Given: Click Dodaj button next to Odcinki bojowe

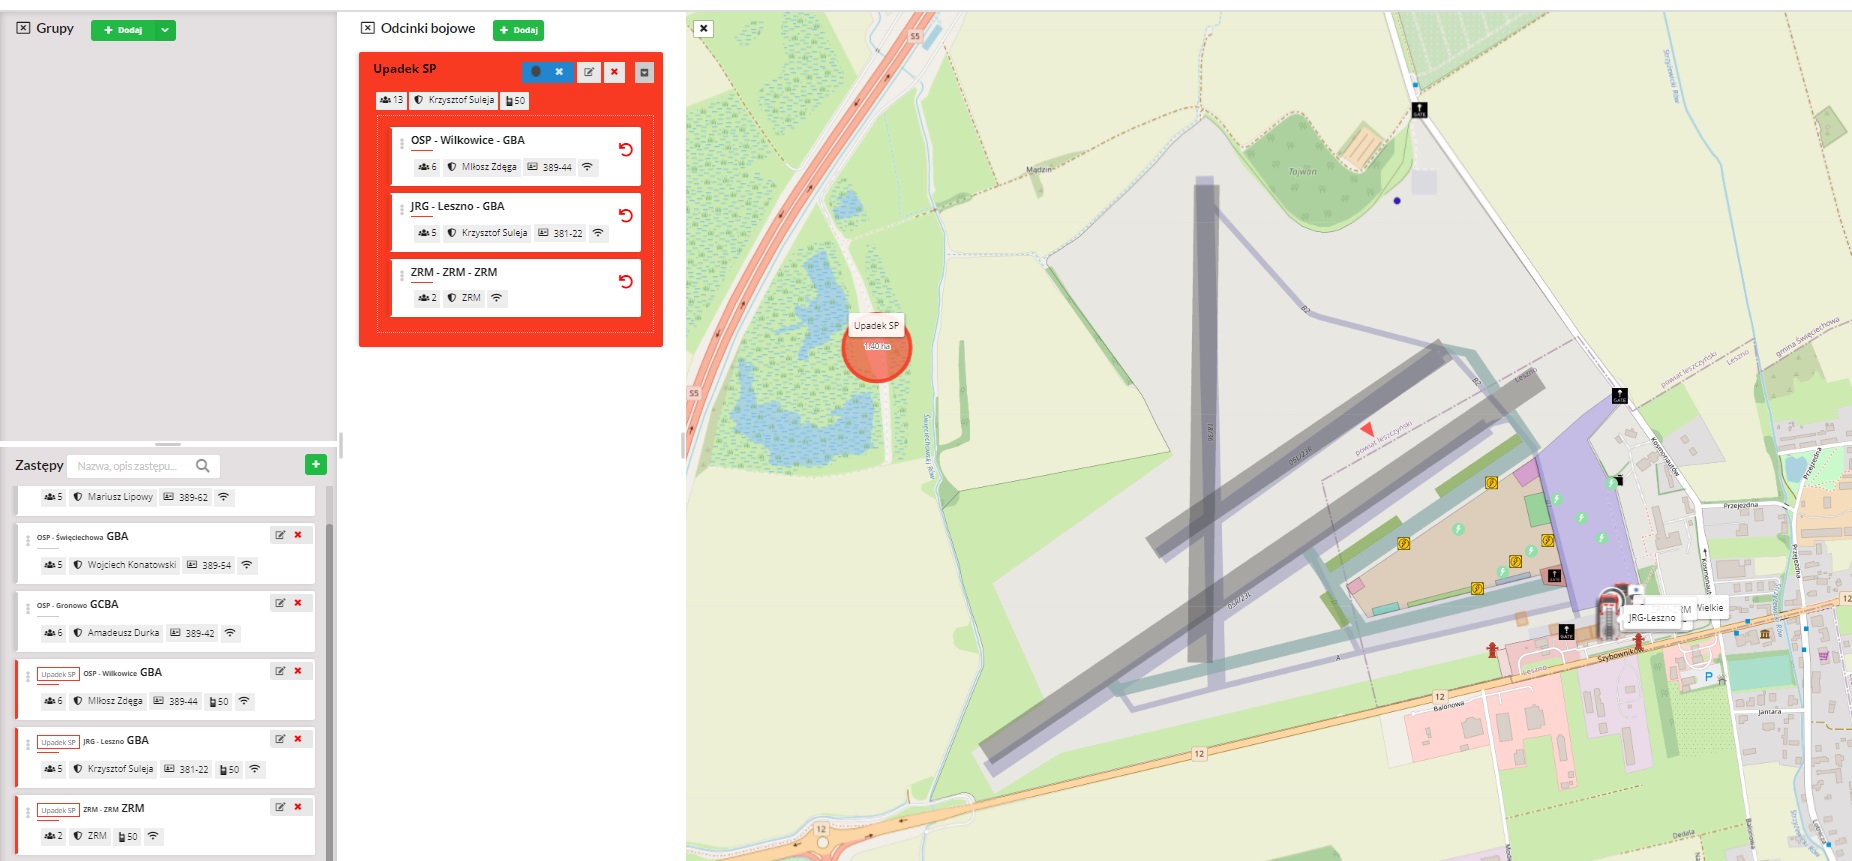Looking at the screenshot, I should pyautogui.click(x=518, y=30).
